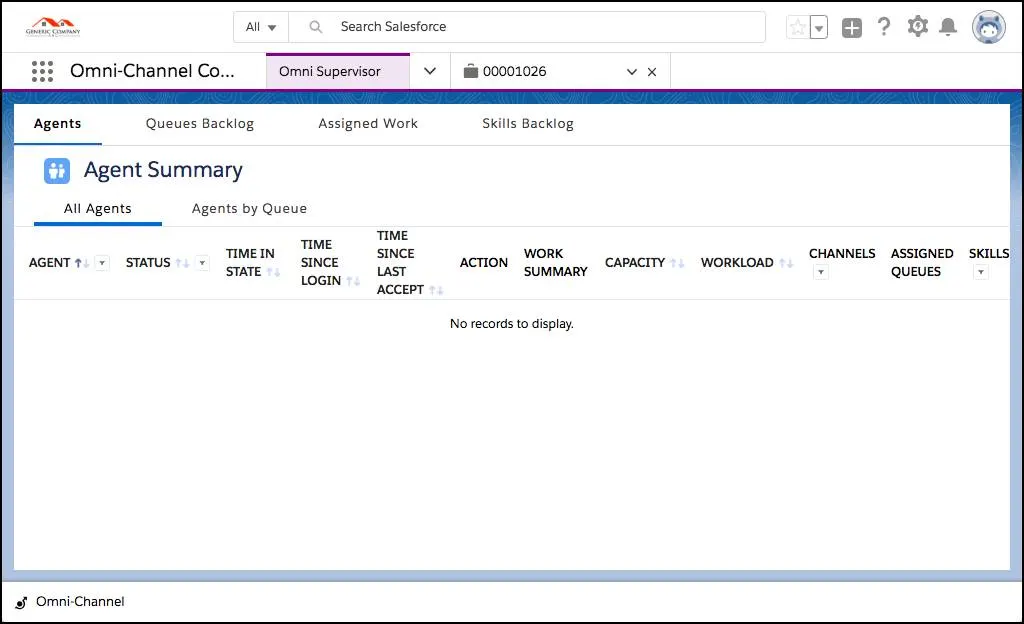Screen dimensions: 1024x624
Task: Open the Notifications bell
Action: (948, 27)
